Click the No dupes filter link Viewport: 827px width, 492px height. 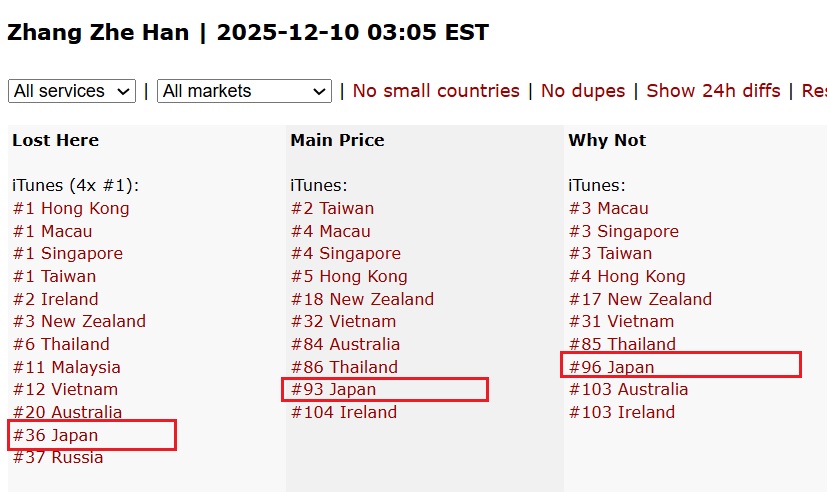point(583,91)
